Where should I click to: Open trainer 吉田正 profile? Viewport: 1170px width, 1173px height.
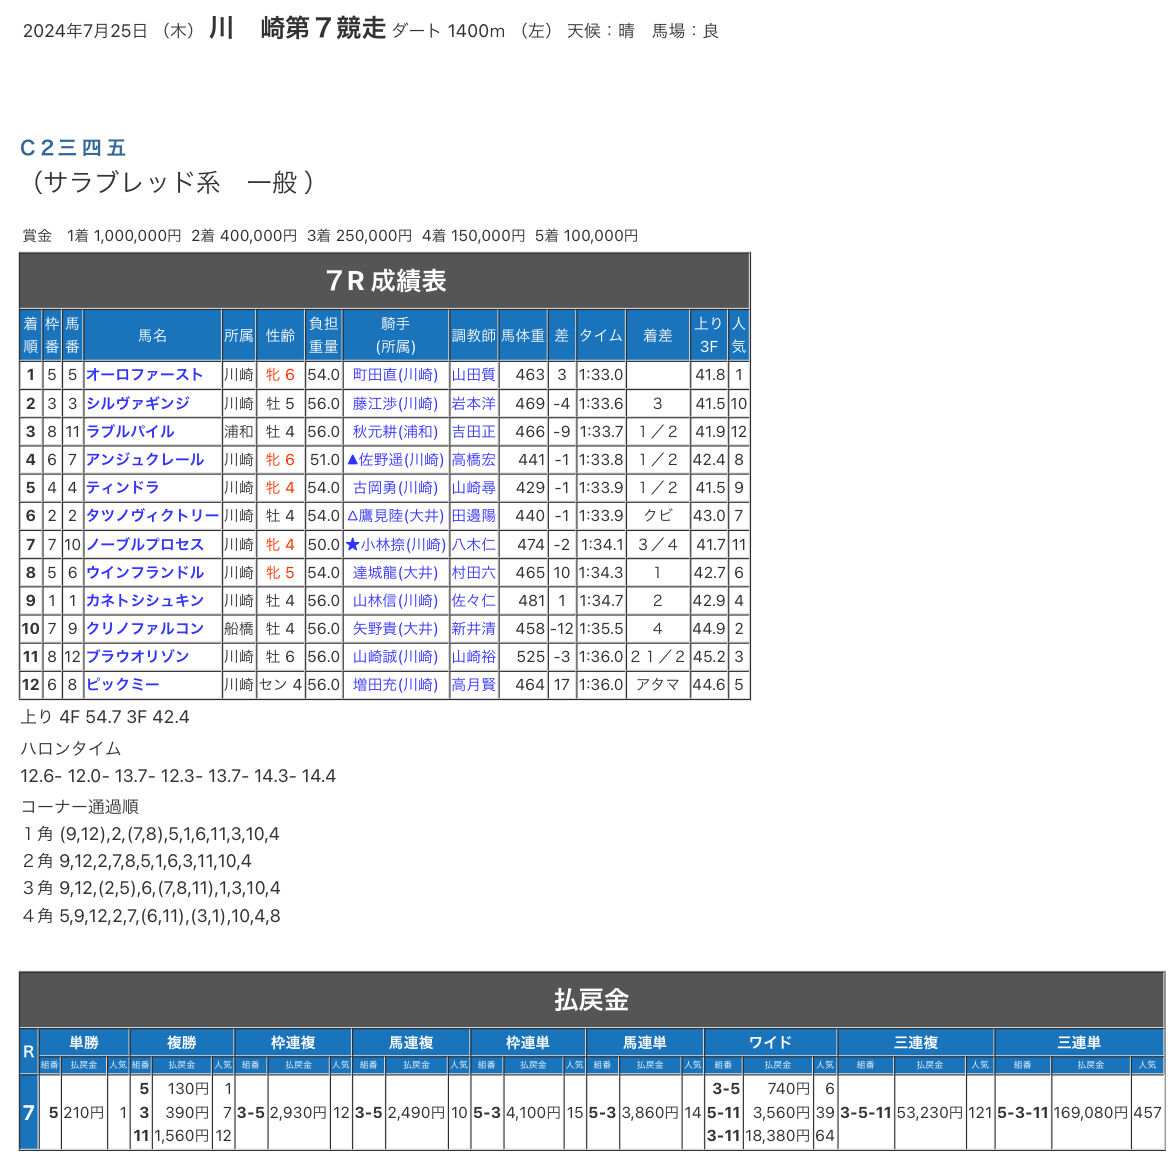473,432
